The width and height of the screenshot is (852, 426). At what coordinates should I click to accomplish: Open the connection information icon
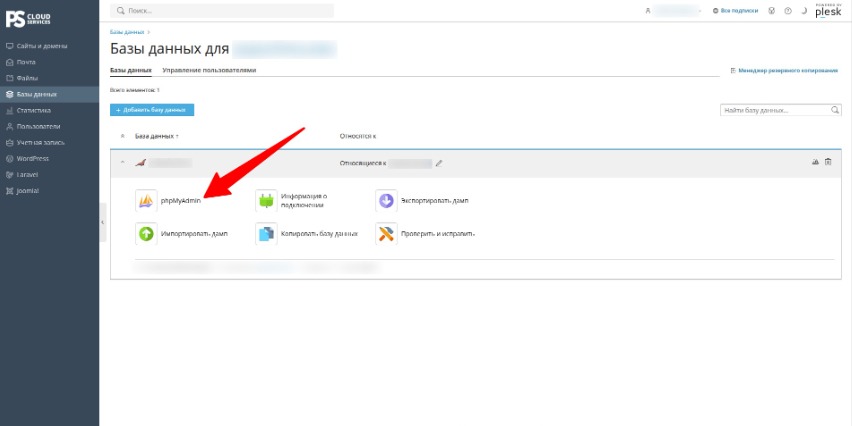point(266,201)
